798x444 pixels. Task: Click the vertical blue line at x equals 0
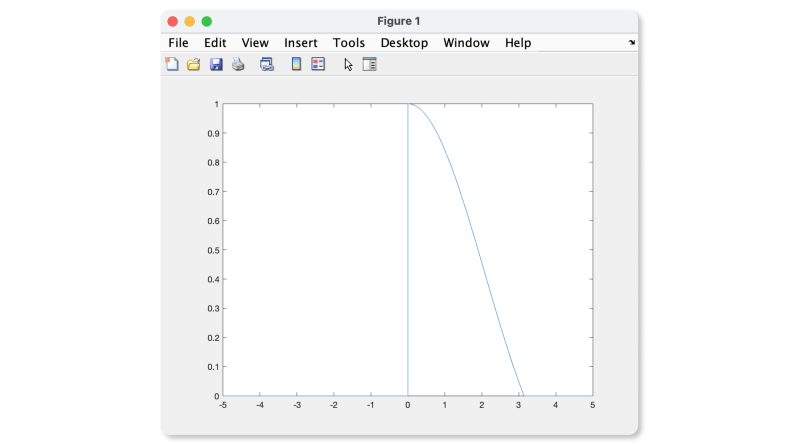(408, 249)
